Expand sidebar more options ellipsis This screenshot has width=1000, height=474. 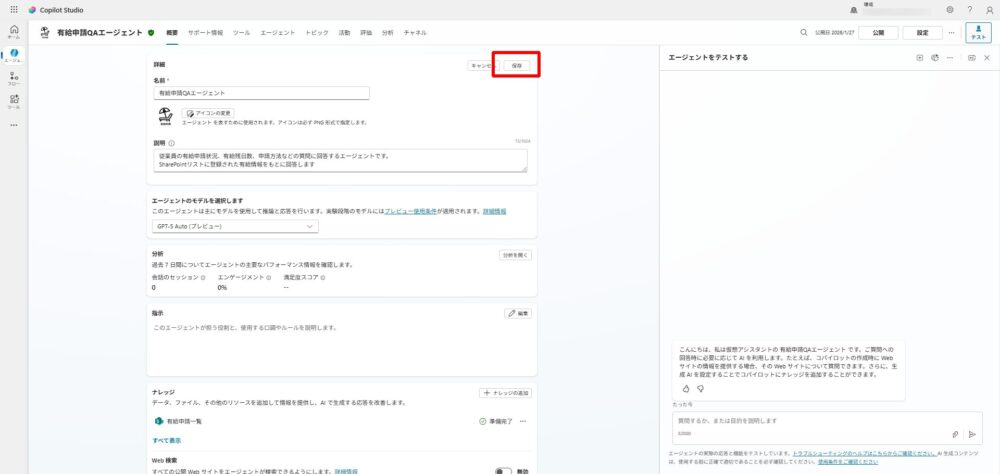[13, 125]
